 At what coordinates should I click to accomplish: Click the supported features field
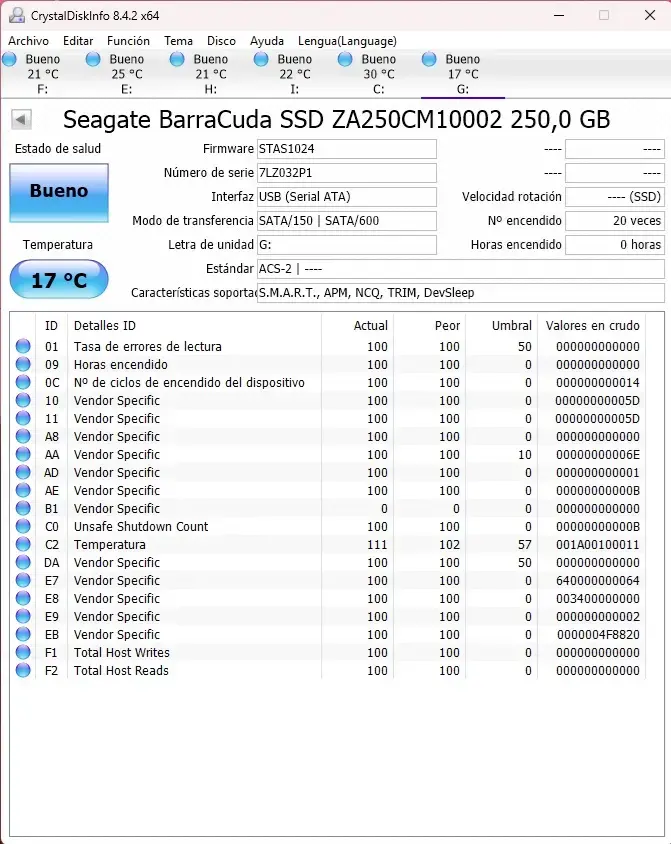[x=461, y=293]
